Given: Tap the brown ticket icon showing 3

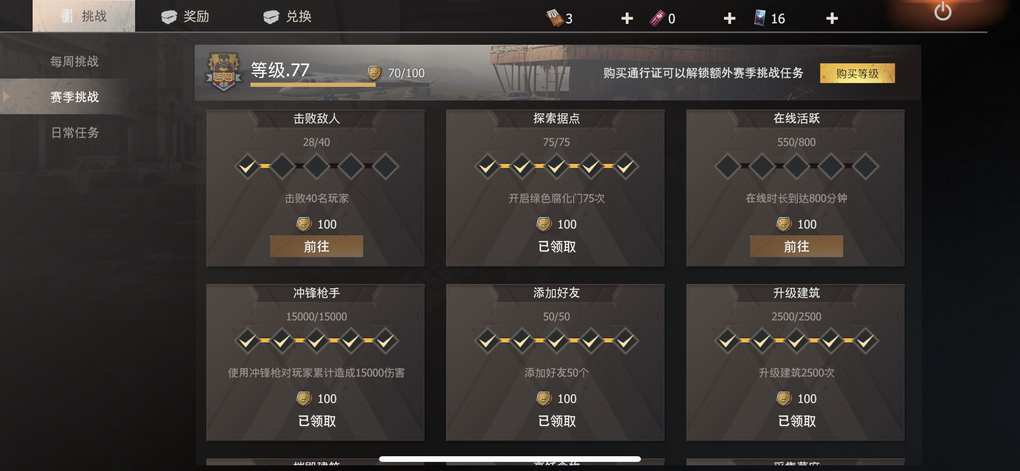Looking at the screenshot, I should (553, 18).
